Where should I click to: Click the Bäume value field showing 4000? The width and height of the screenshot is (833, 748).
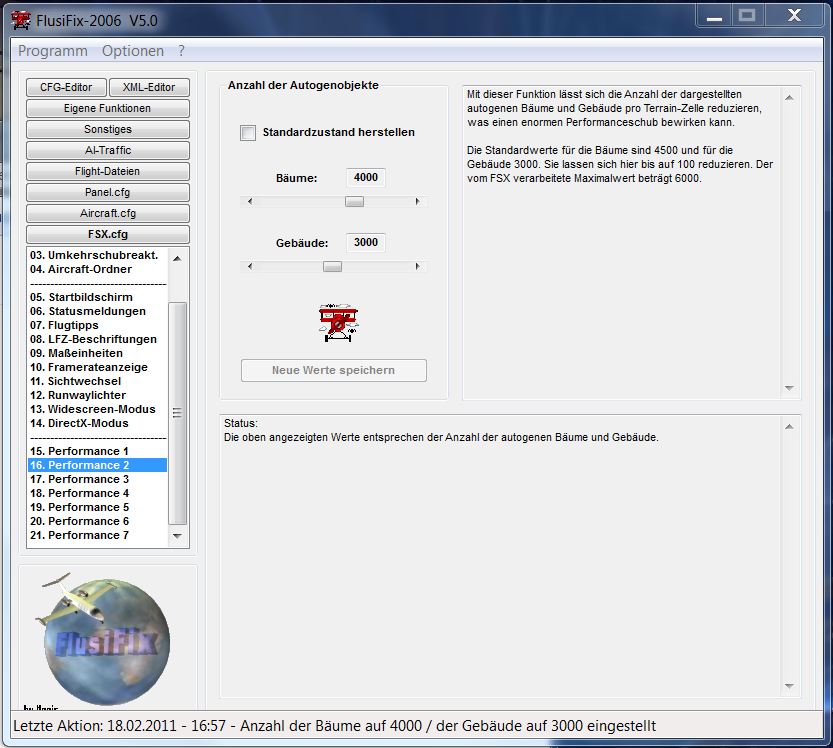click(x=366, y=177)
